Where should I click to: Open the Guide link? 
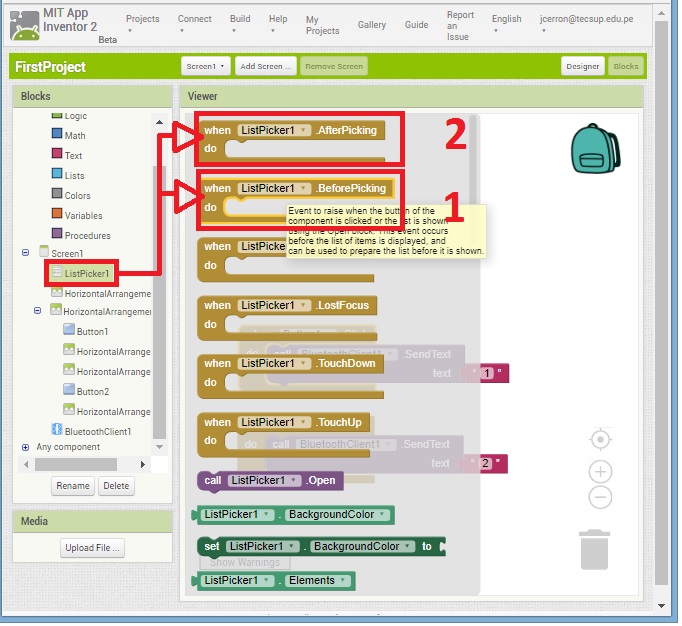click(417, 25)
